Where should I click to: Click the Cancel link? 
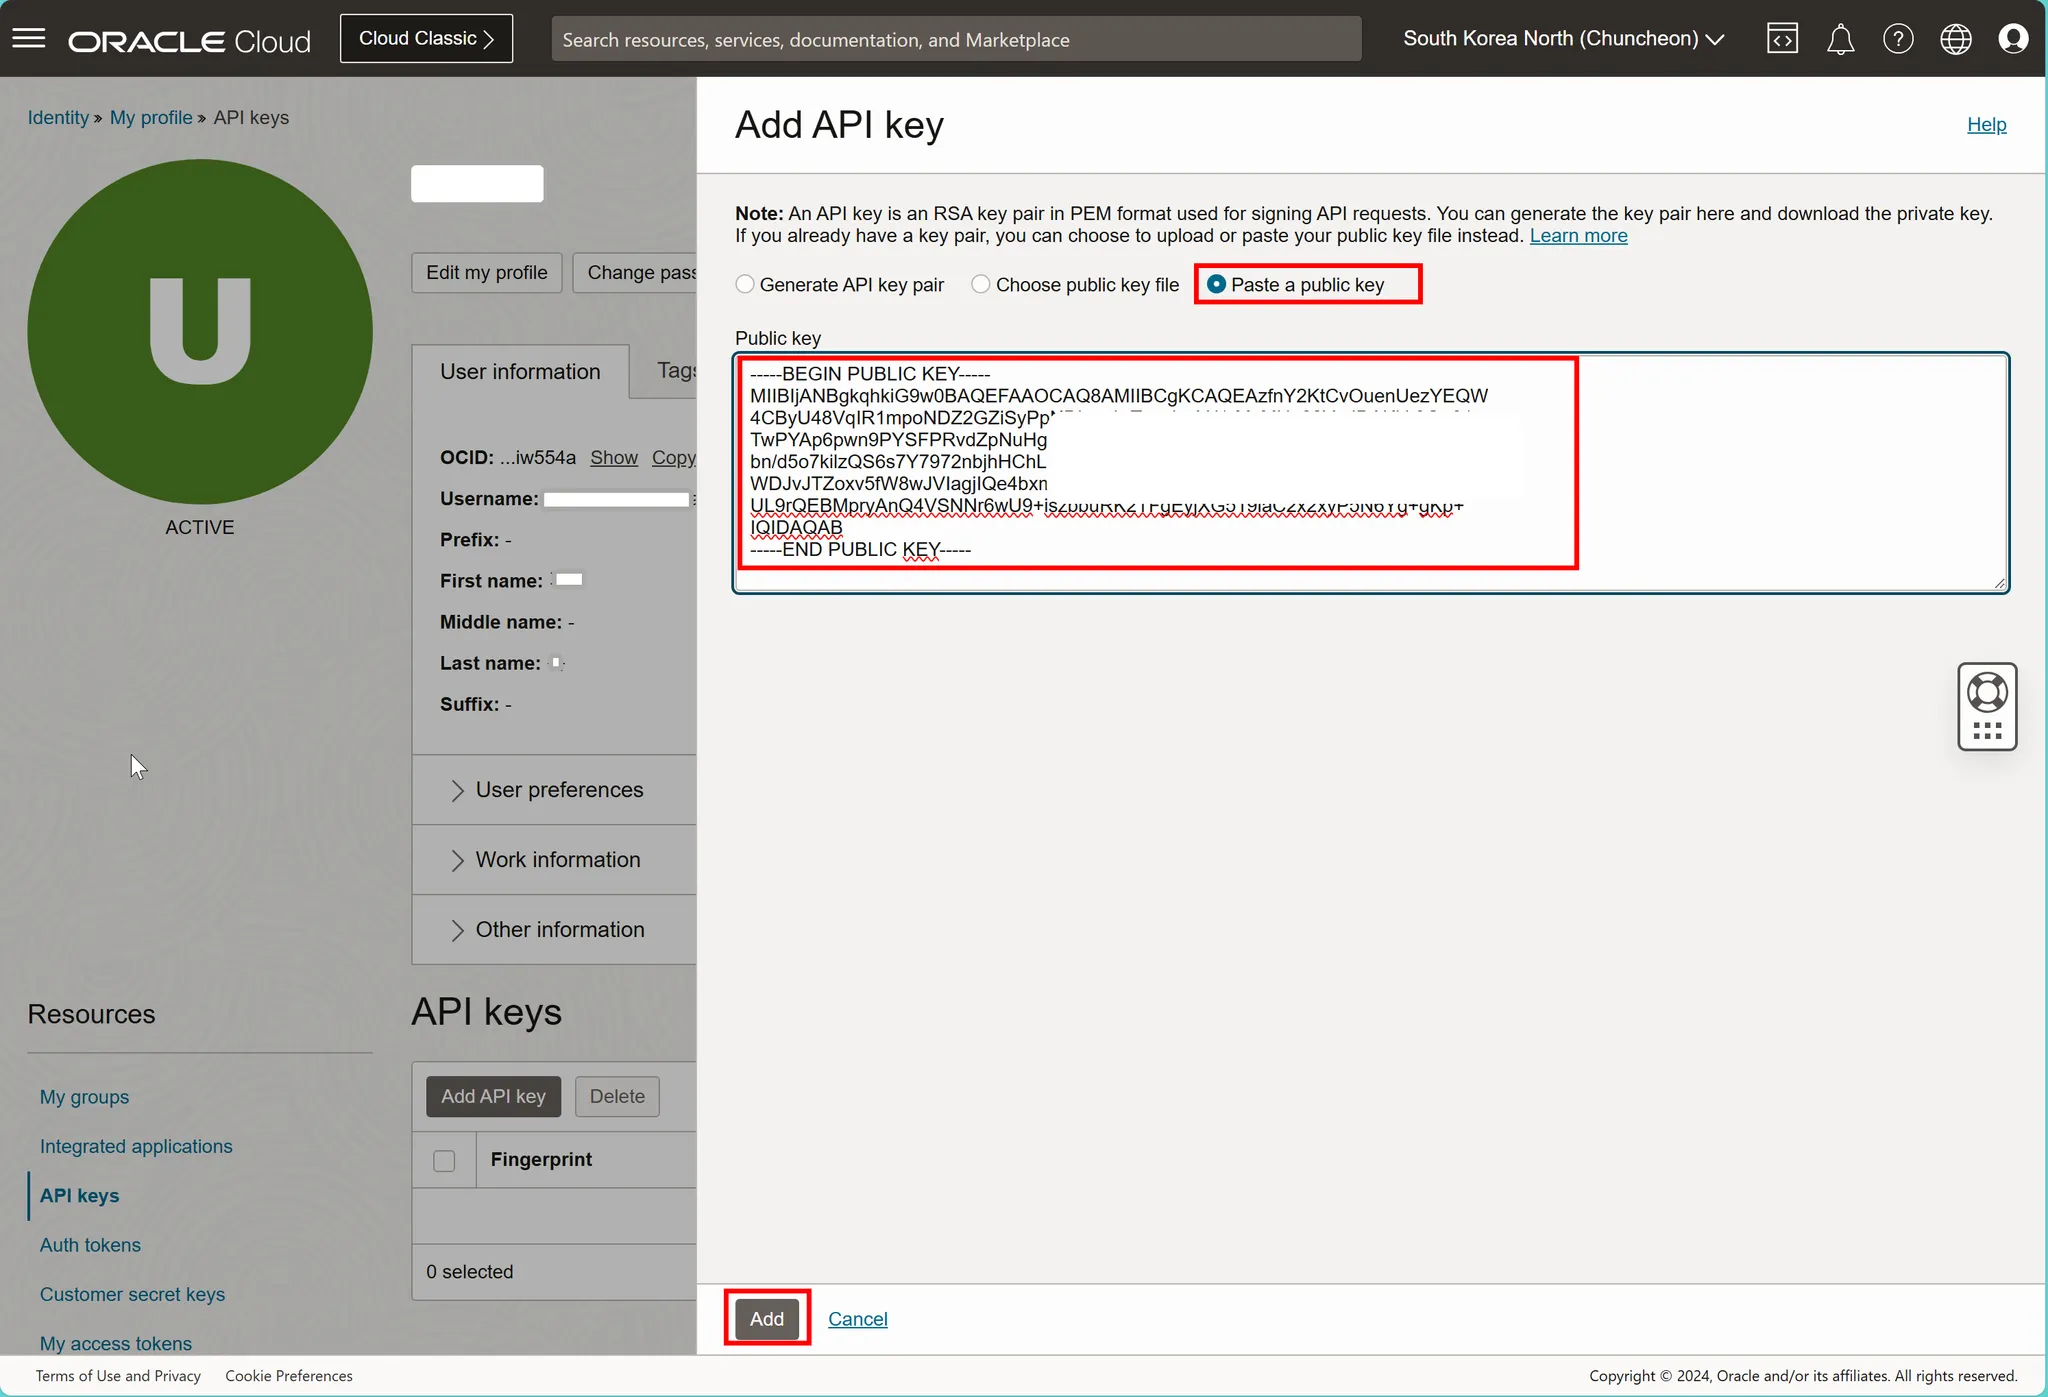[x=857, y=1319]
